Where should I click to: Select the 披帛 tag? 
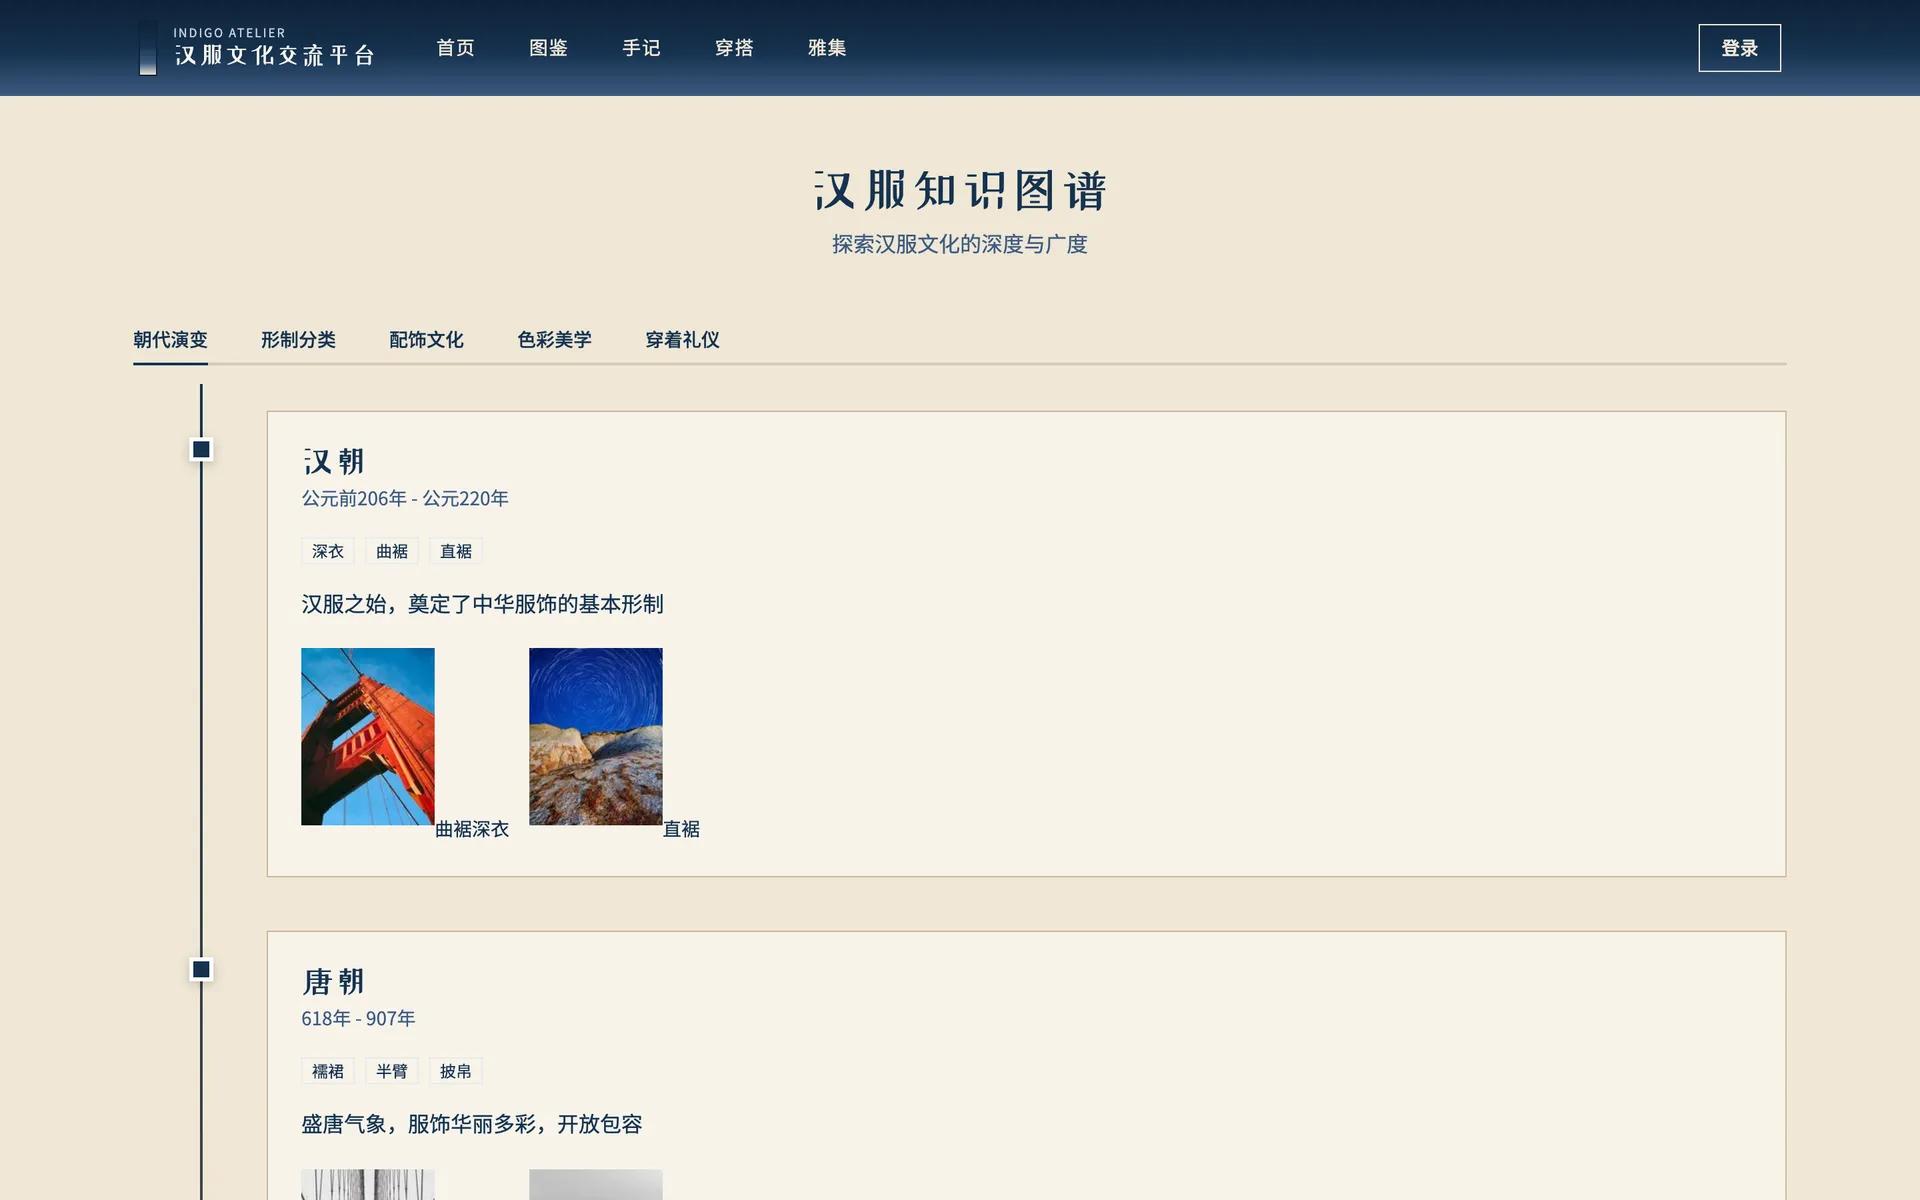pyautogui.click(x=456, y=1071)
